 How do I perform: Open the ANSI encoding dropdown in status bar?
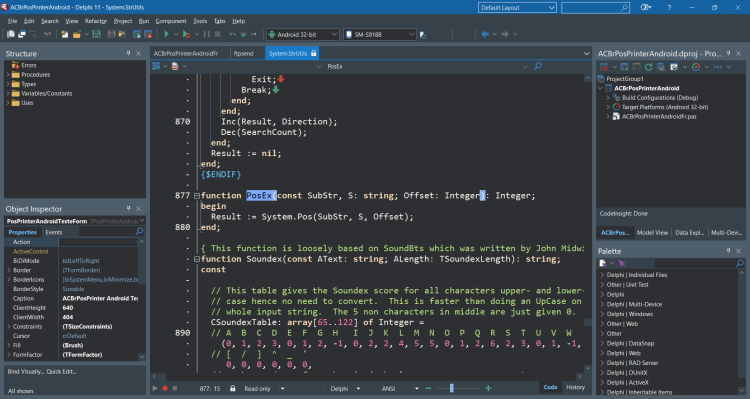click(417, 388)
